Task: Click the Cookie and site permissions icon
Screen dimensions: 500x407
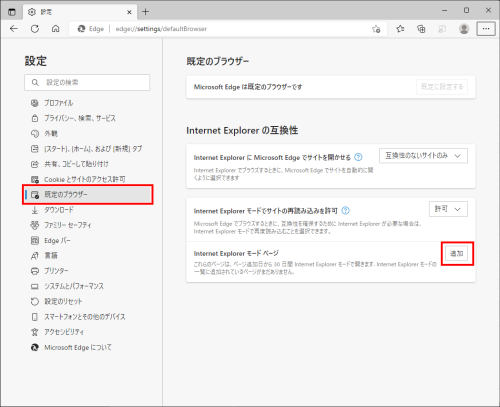Action: (35, 179)
